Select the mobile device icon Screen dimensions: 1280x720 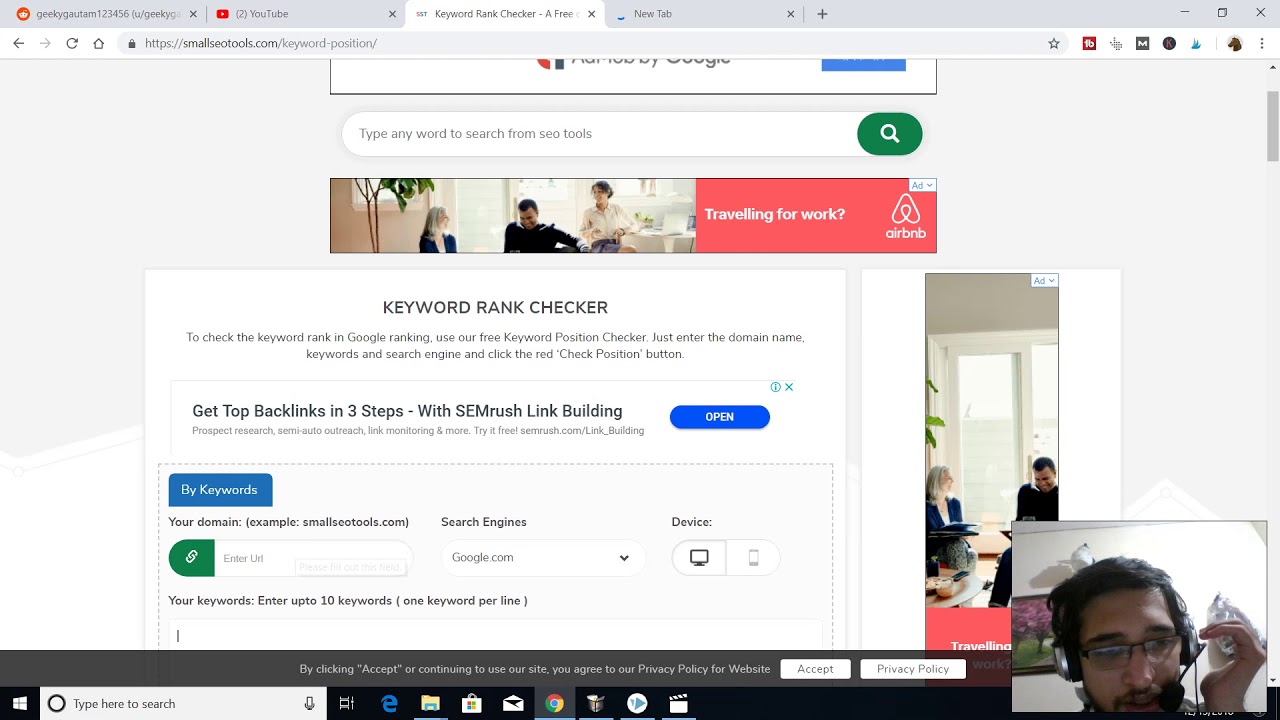point(753,558)
